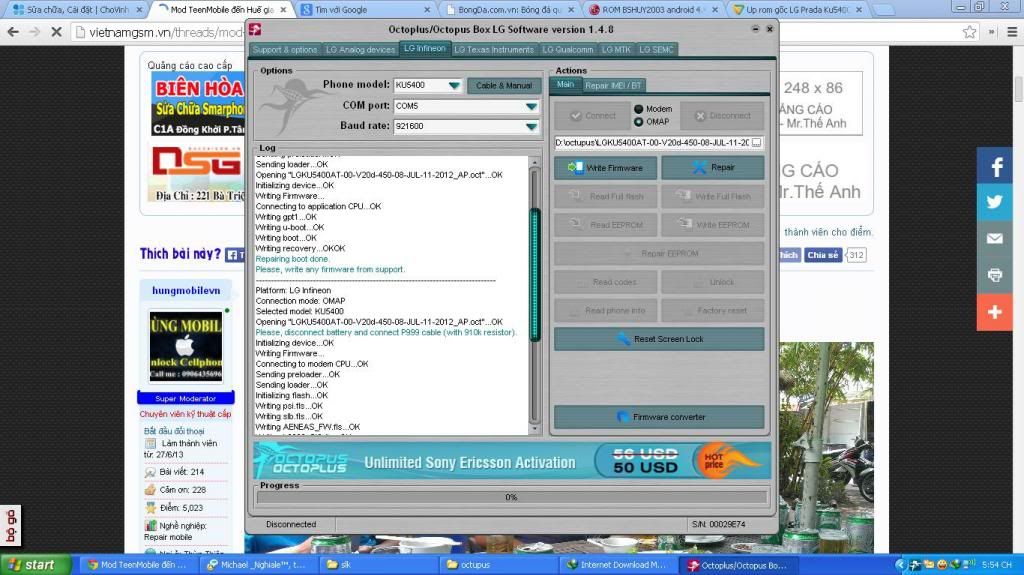Switch to Up rom gốc LG Prada tab

(x=798, y=10)
